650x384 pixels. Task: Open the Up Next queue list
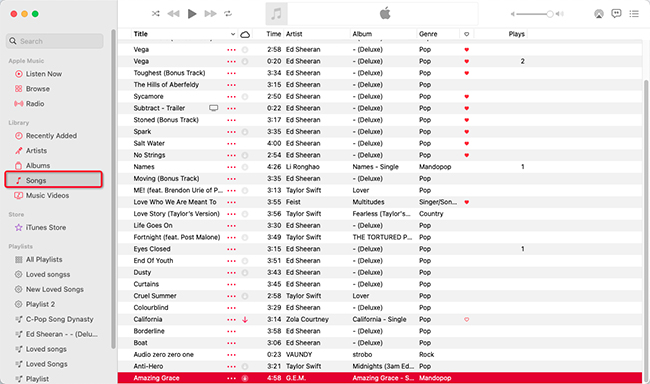(x=634, y=14)
